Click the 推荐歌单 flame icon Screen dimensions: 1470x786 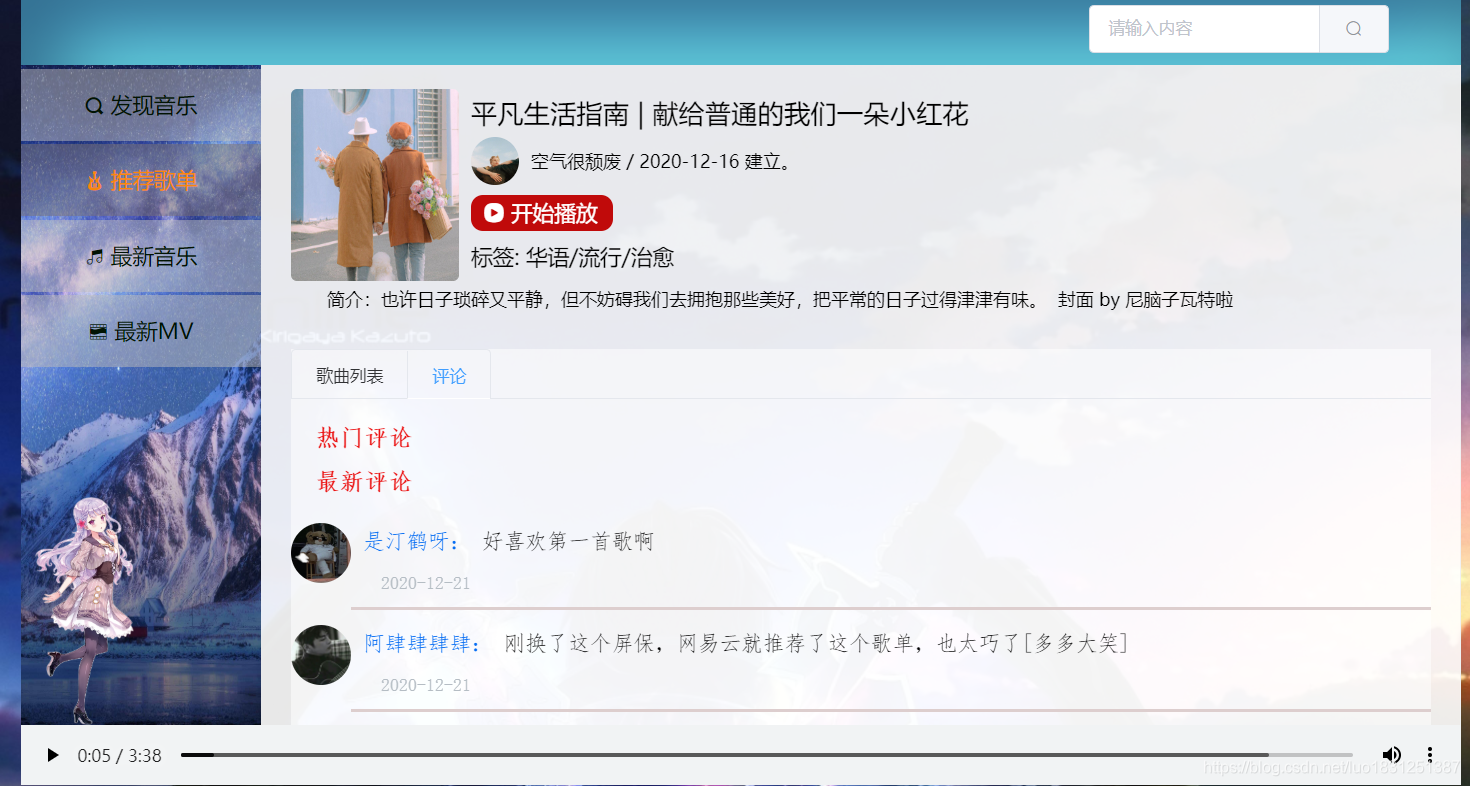[98, 181]
